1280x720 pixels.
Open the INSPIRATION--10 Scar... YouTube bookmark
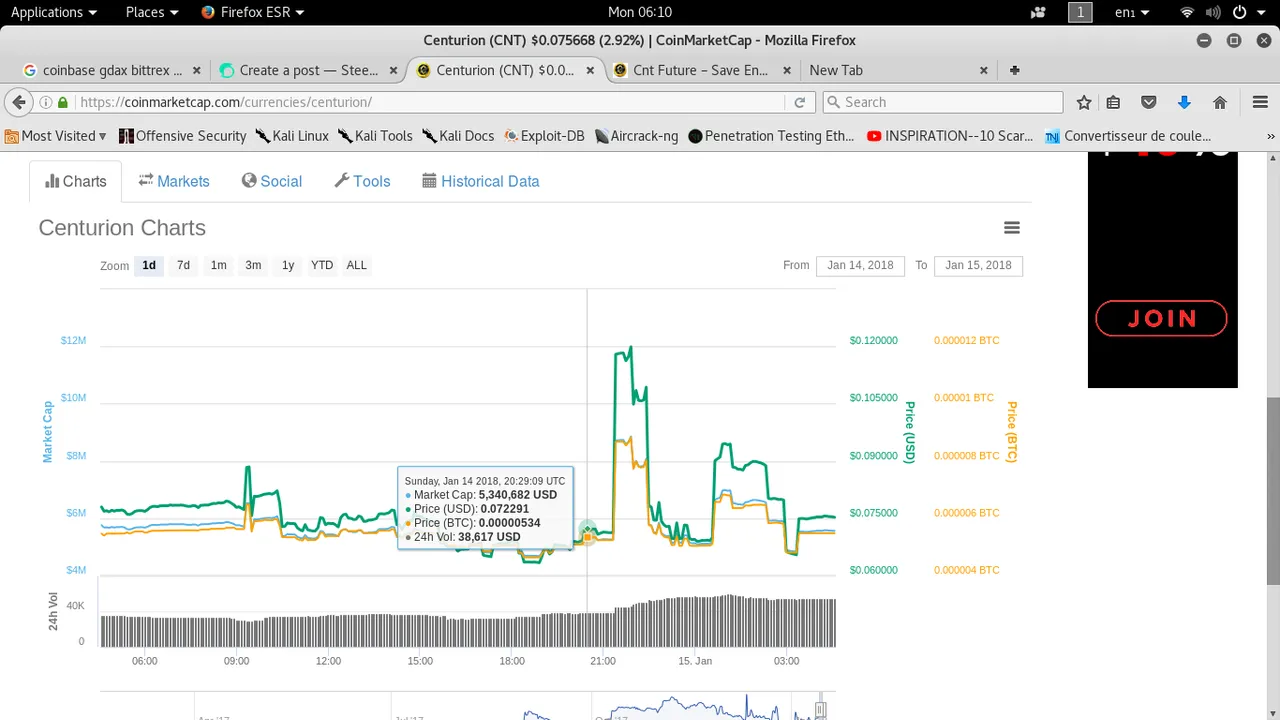[950, 136]
